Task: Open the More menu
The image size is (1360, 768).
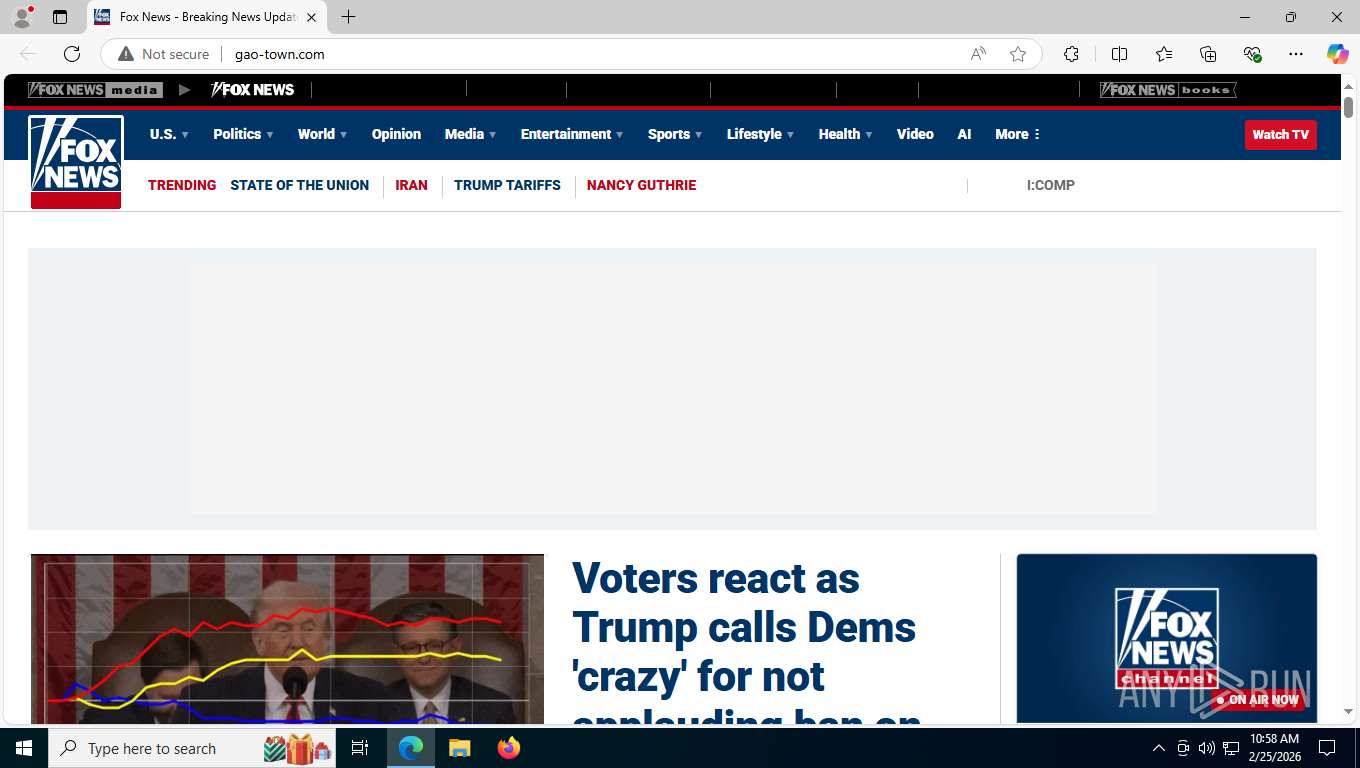Action: (x=1018, y=134)
